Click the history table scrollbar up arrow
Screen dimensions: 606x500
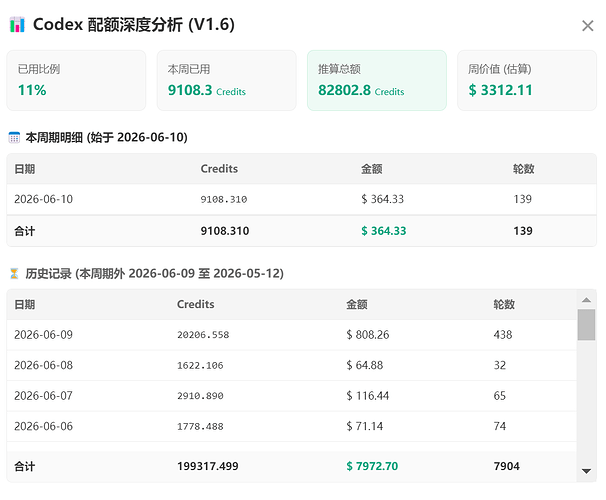pos(586,300)
